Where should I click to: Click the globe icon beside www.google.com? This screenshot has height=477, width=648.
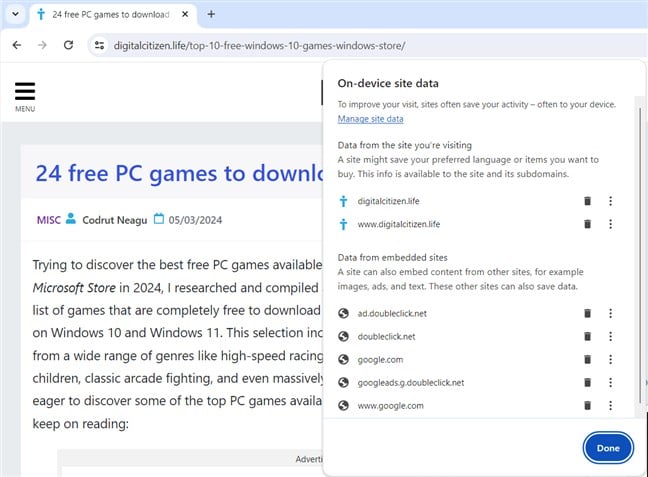coord(343,405)
